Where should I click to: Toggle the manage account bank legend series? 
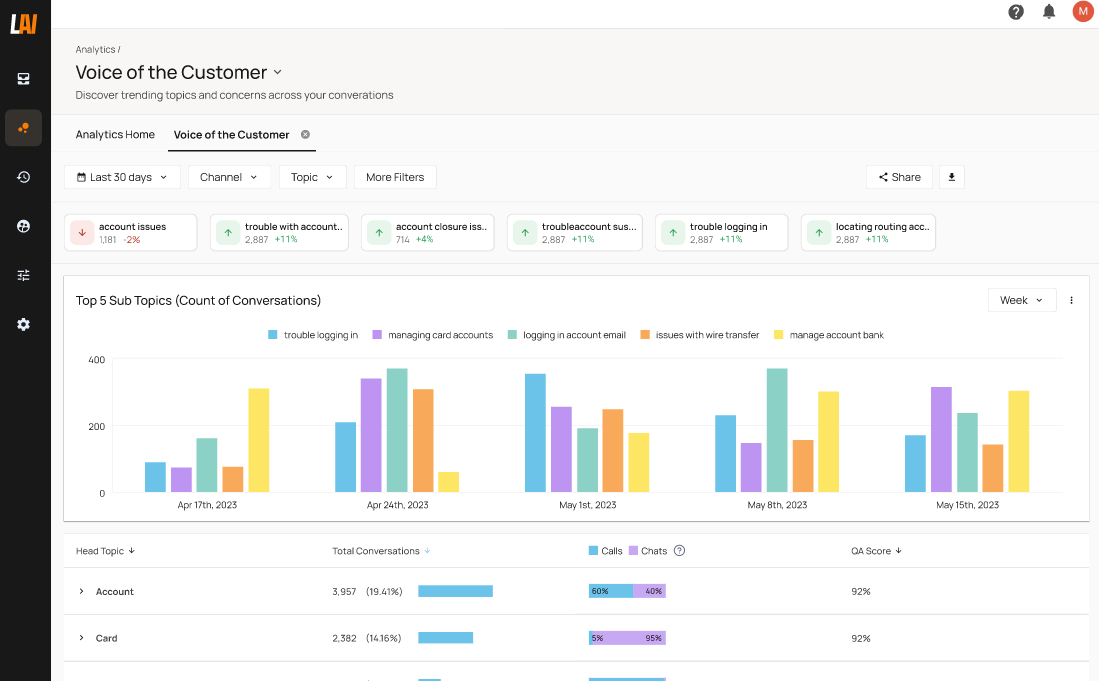point(828,335)
